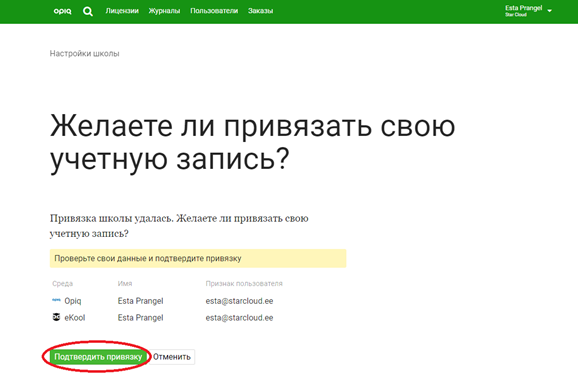Viewport: 578px width, 392px height.
Task: Click Esta Prangel name in eKool row
Action: pos(140,318)
